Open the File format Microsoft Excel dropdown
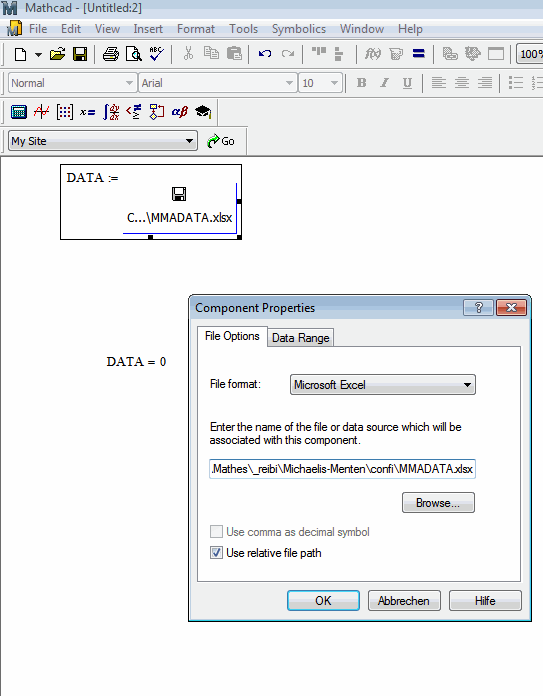 pos(383,384)
